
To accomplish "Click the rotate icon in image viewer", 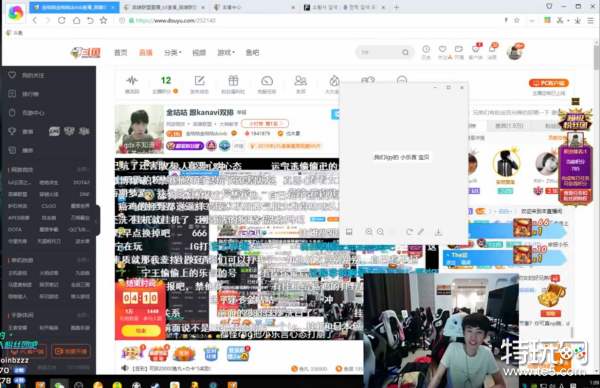I will coord(409,232).
